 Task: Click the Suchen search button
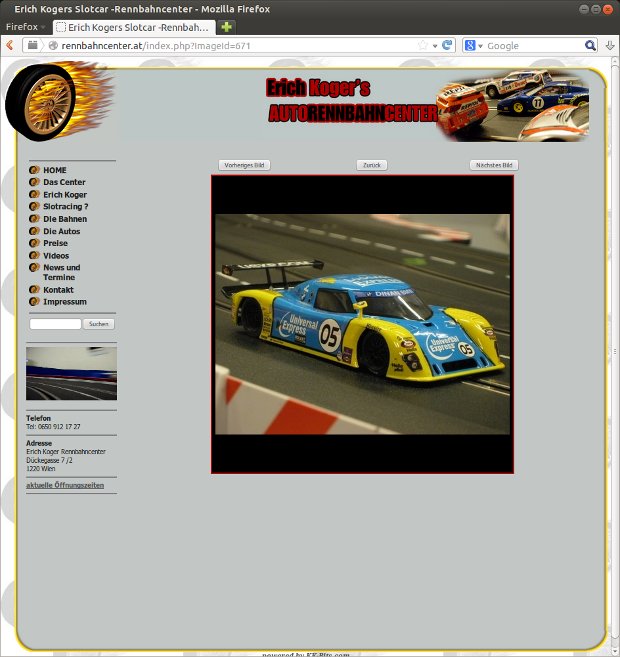(x=98, y=324)
